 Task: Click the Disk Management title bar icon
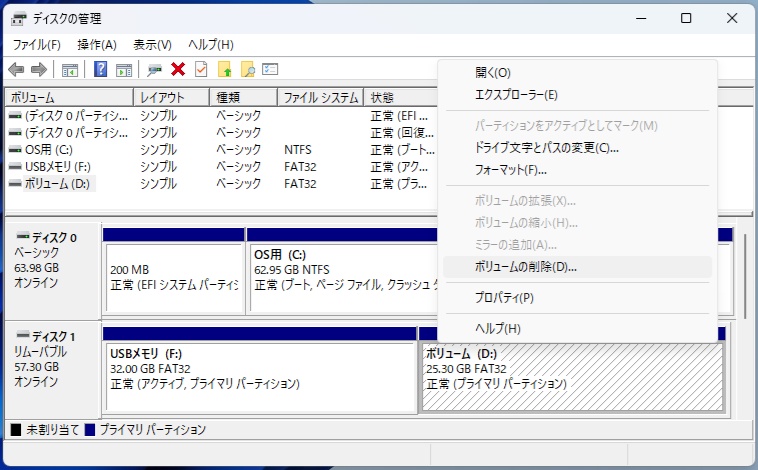[x=18, y=19]
